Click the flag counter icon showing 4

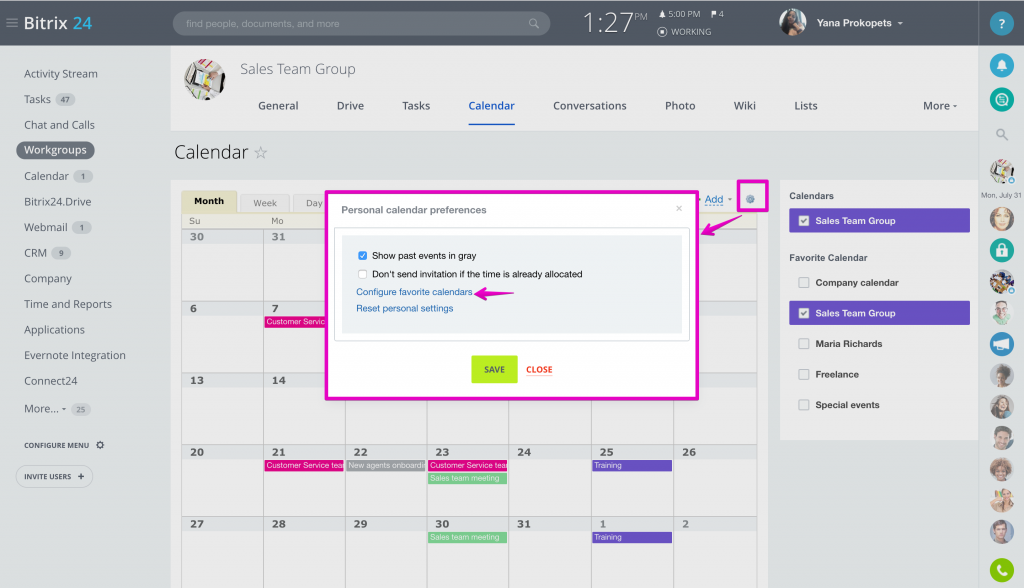pyautogui.click(x=717, y=14)
